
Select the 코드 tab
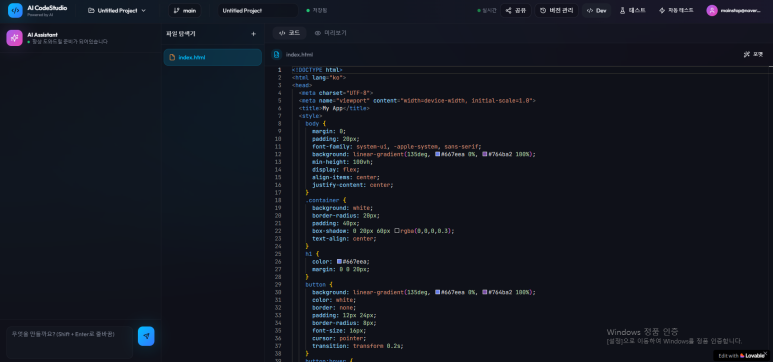tap(289, 33)
